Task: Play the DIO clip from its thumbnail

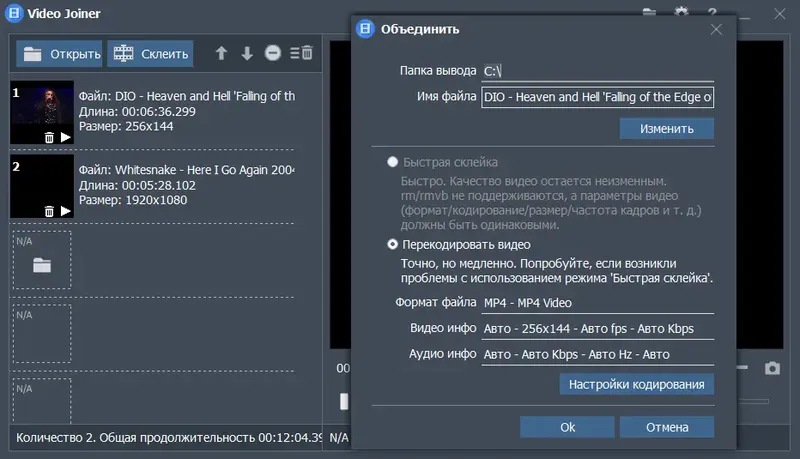Action: [65, 137]
